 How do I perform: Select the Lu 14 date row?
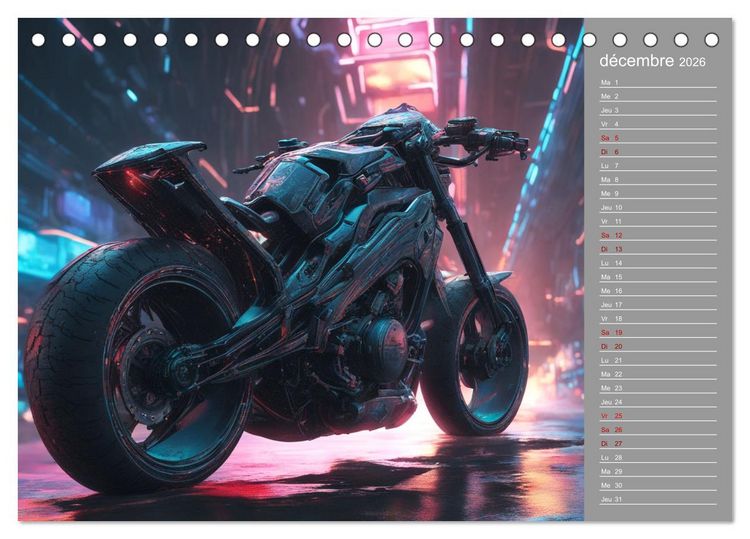click(x=658, y=263)
